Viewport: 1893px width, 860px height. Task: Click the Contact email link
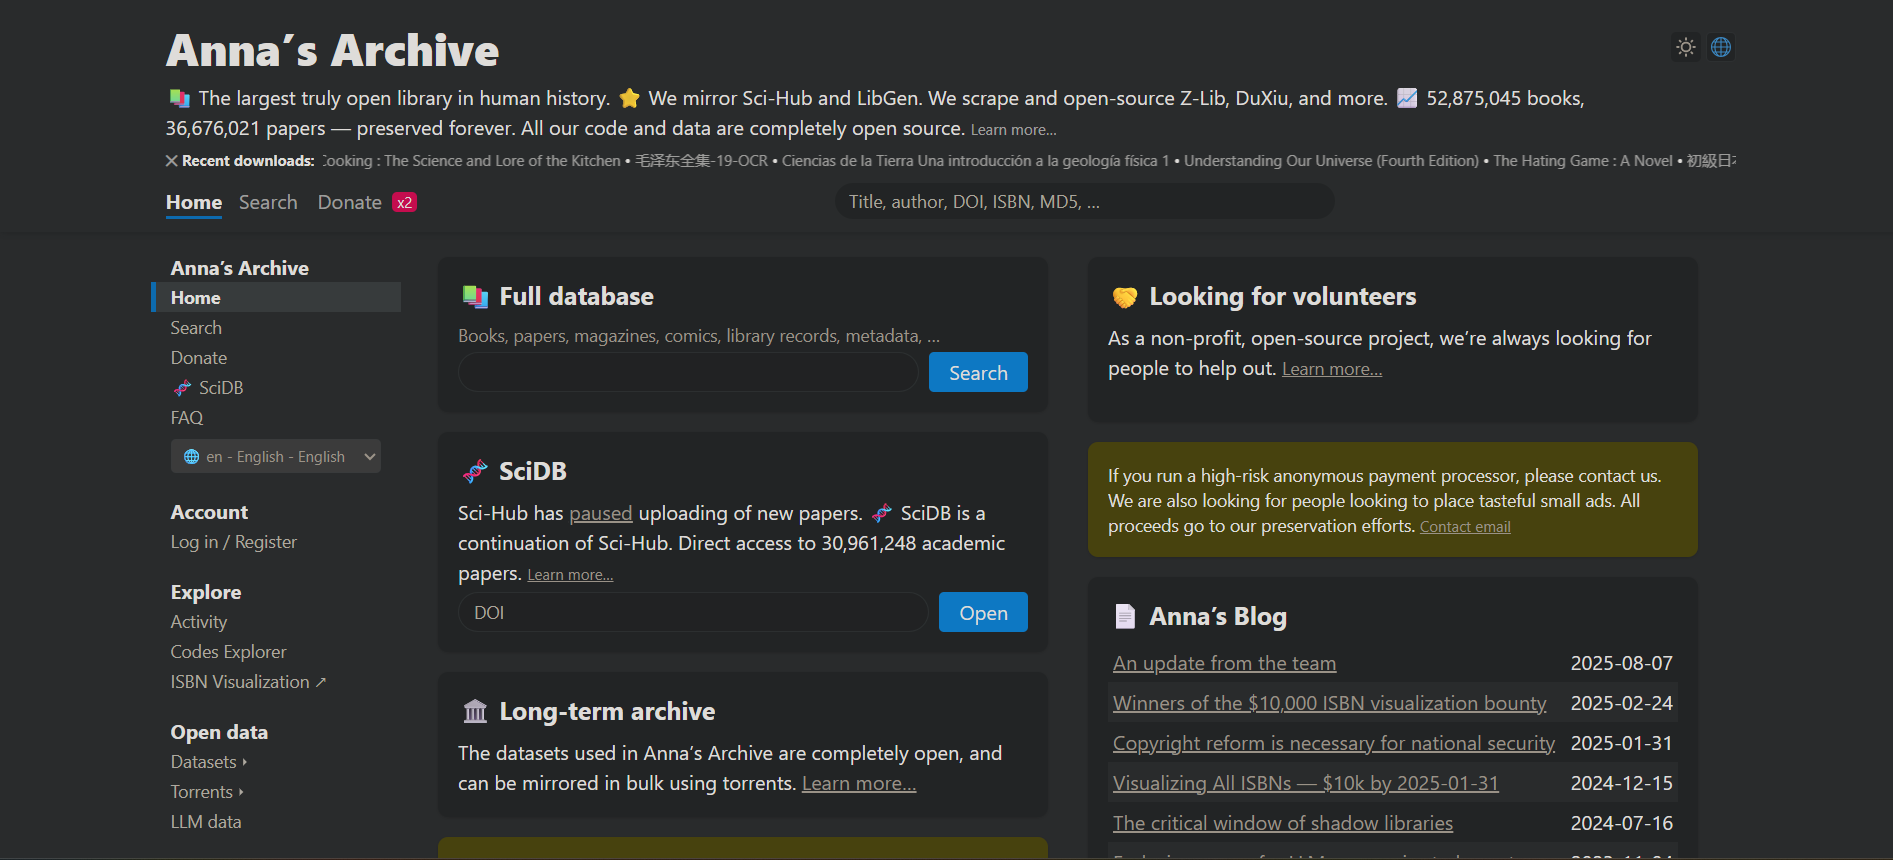pyautogui.click(x=1465, y=527)
